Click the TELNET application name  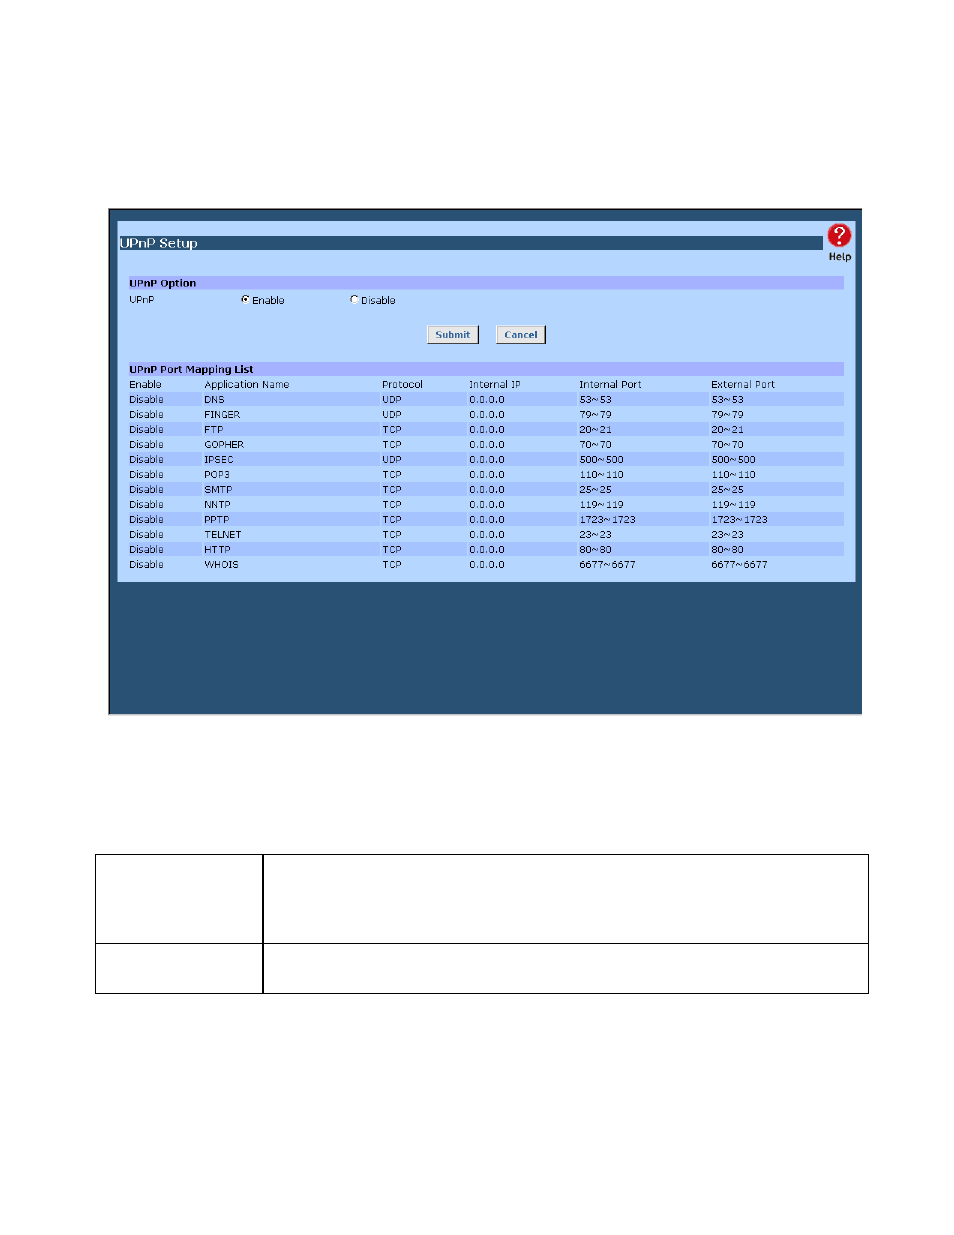223,535
